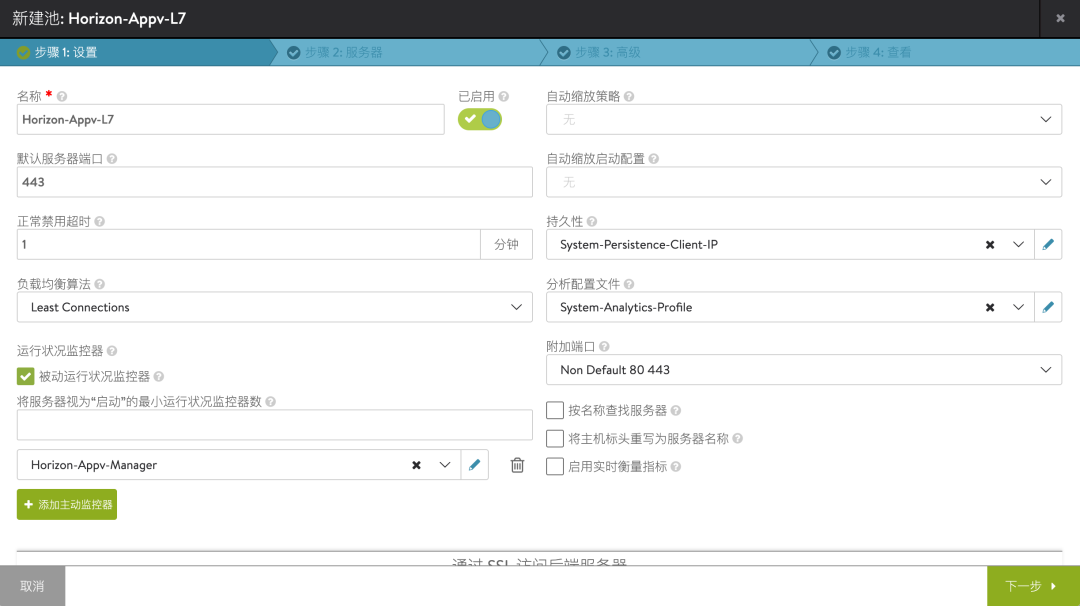1080x606 pixels.
Task: Show help for 自动缩放策略
Action: coord(629,96)
